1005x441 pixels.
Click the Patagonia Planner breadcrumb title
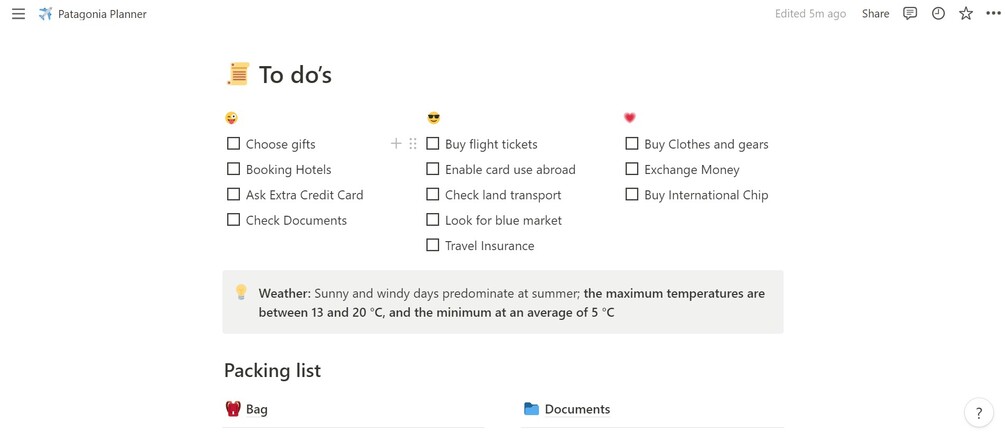click(x=102, y=14)
